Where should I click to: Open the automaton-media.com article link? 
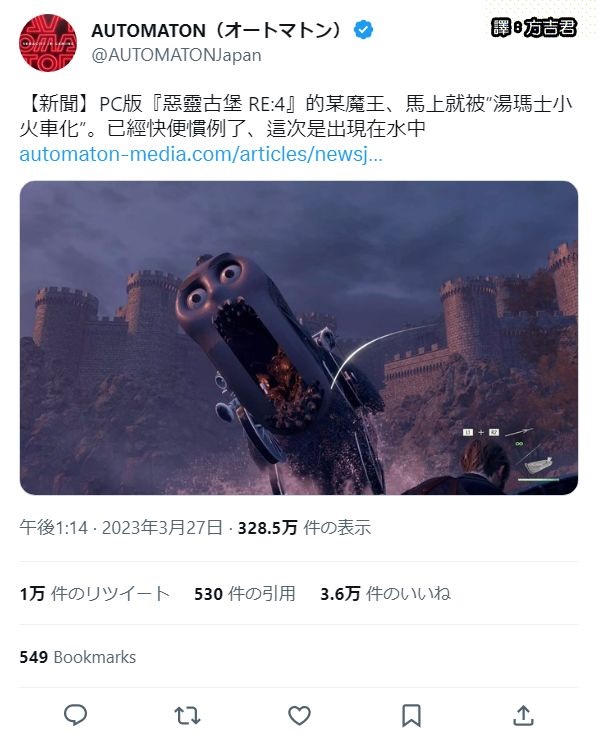[x=201, y=154]
